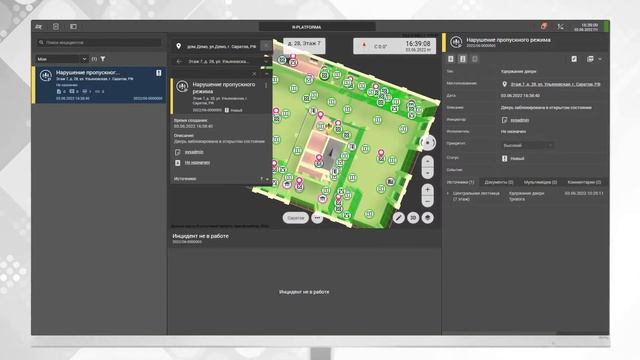Open the three-dots menu on incident popup
The height and width of the screenshot is (360, 640).
[266, 85]
